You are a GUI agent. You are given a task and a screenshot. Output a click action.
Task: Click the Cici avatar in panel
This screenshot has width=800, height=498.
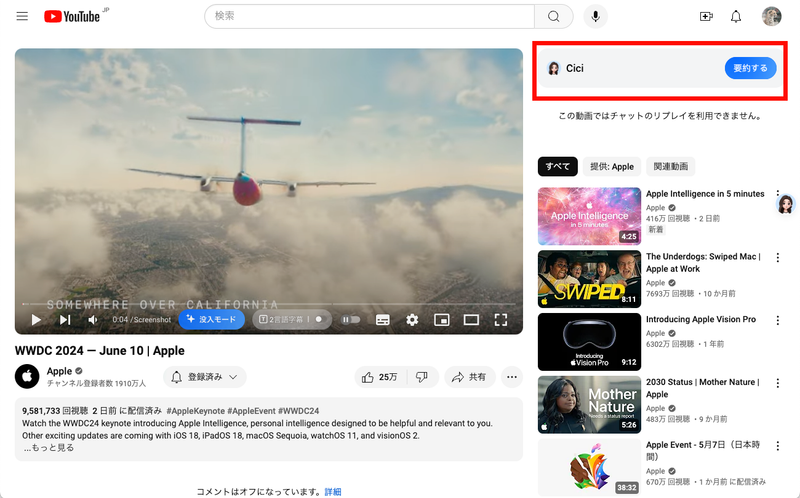pos(554,68)
